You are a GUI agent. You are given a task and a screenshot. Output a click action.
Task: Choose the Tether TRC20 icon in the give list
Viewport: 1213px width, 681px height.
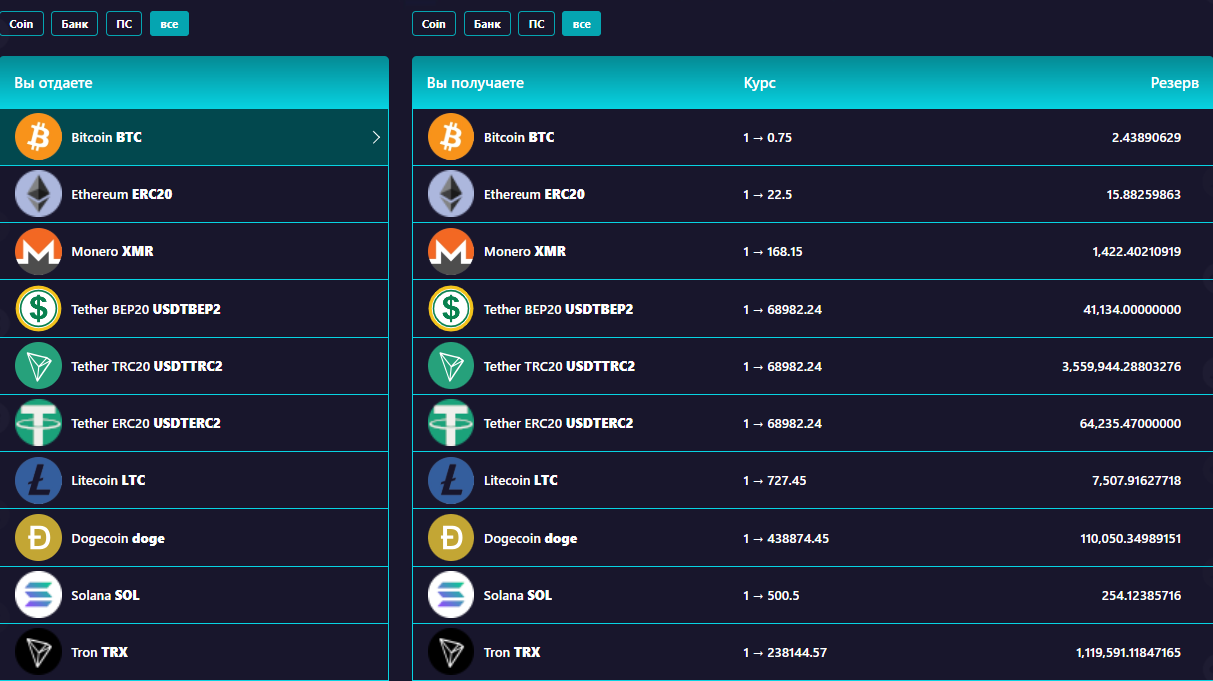[38, 366]
